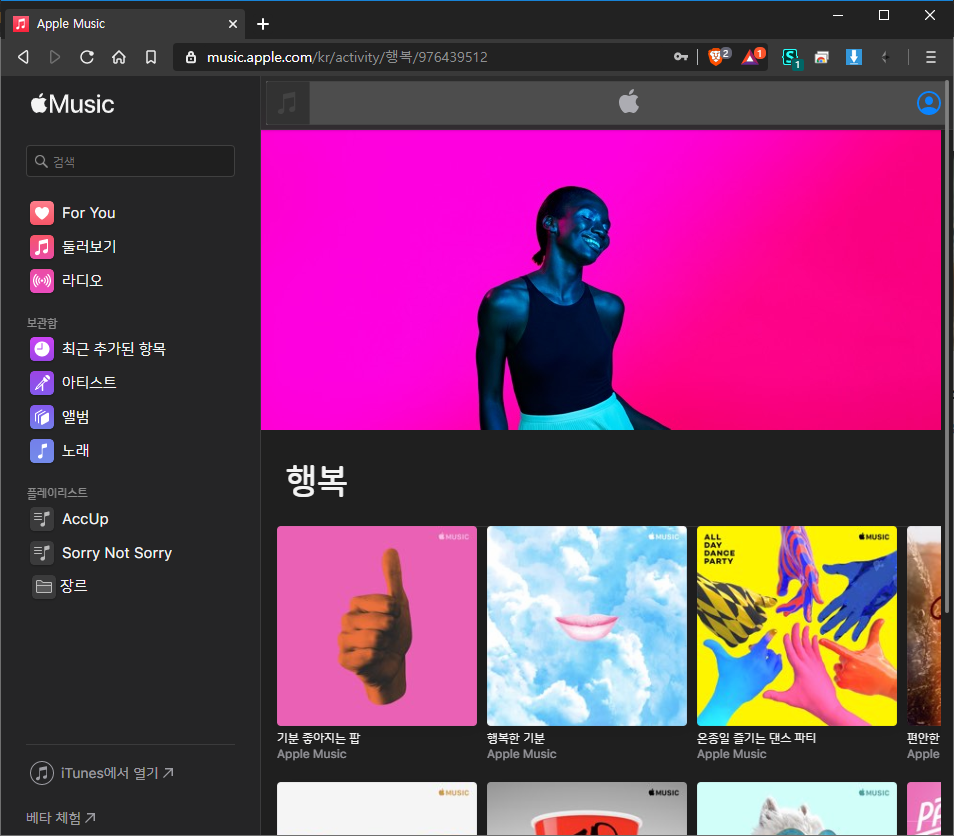This screenshot has width=954, height=836.
Task: Open the Brave Shields lion icon
Action: pos(718,57)
